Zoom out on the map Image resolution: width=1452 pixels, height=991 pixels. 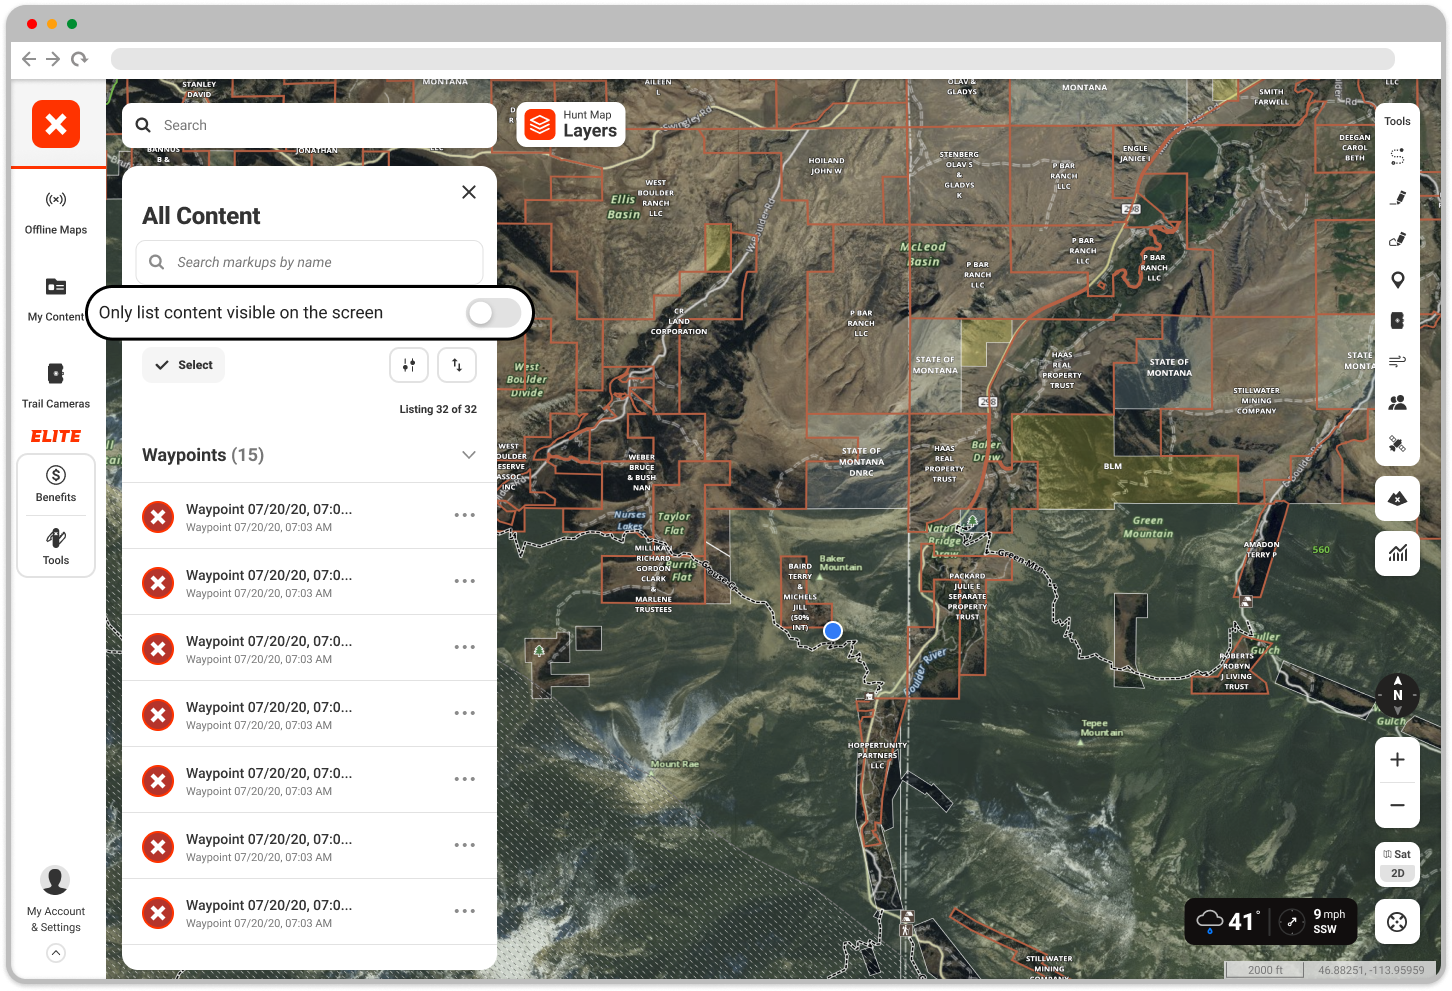click(1398, 805)
